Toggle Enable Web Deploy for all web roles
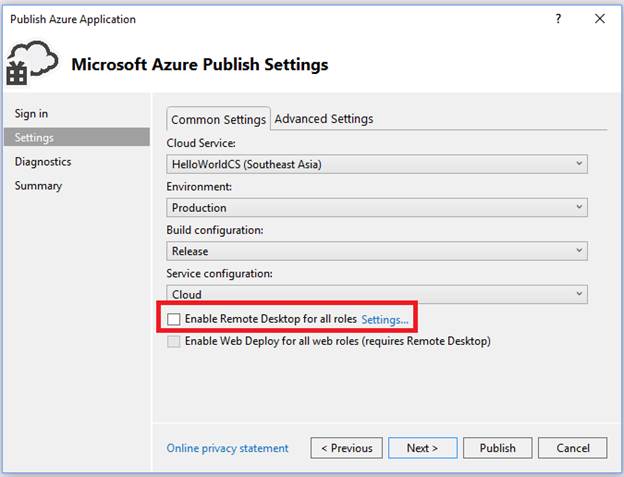 coord(175,341)
